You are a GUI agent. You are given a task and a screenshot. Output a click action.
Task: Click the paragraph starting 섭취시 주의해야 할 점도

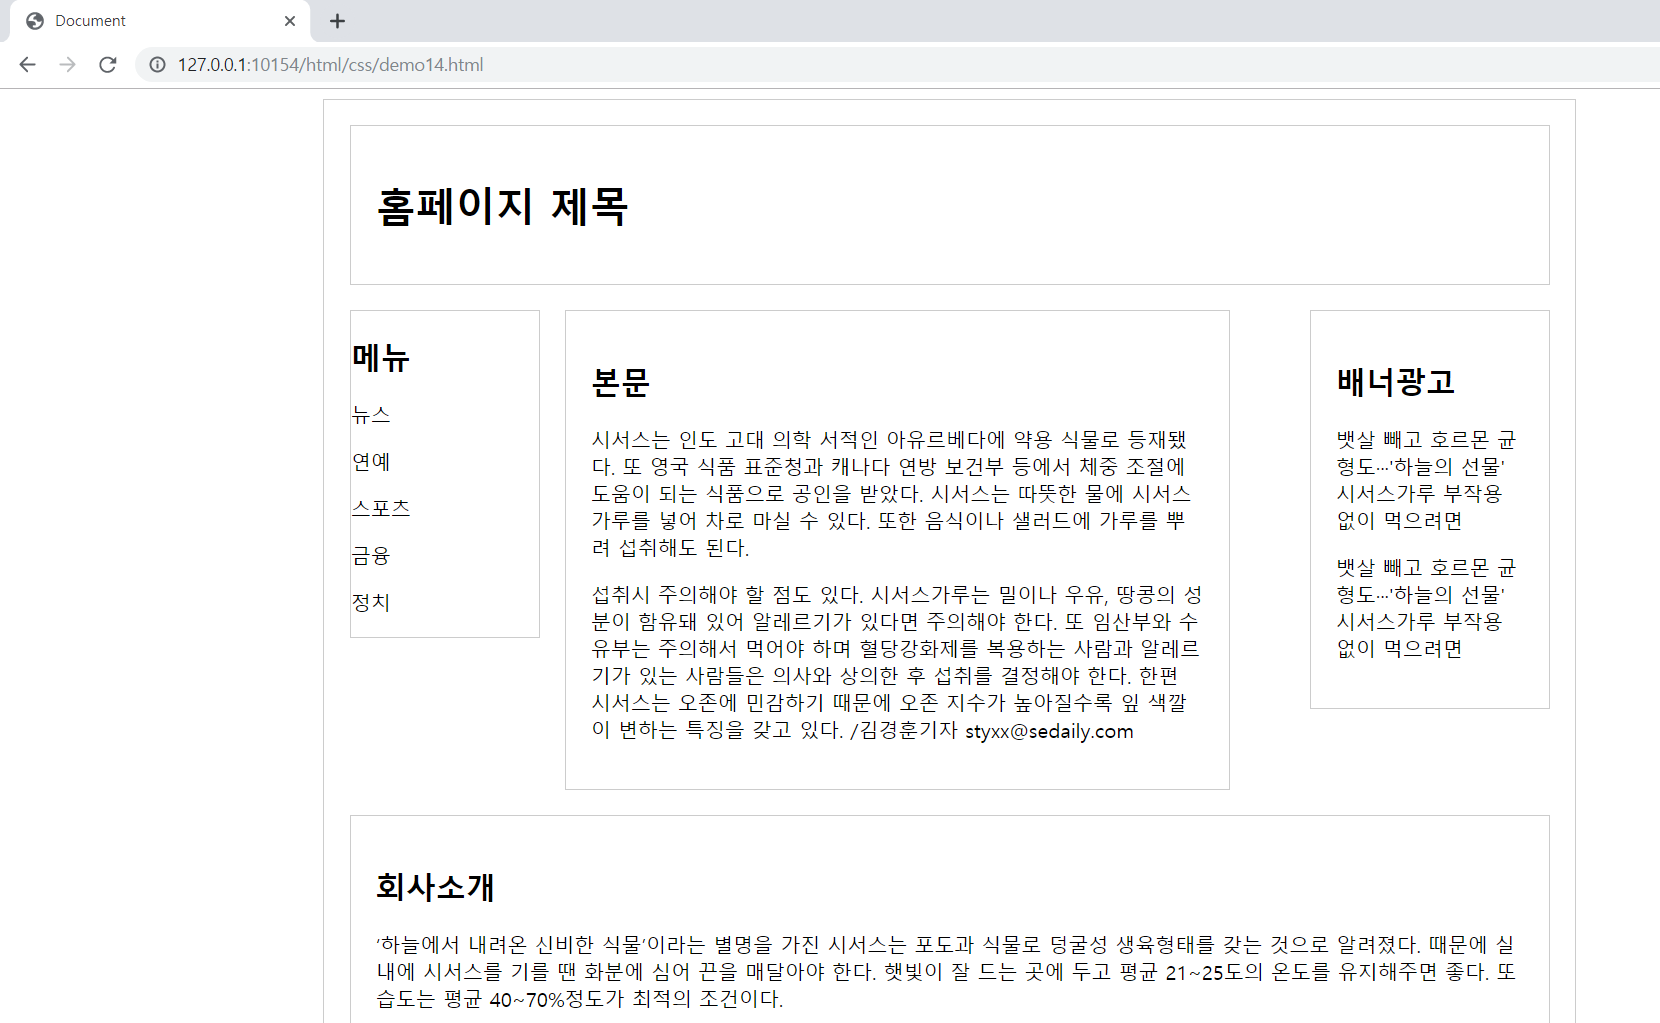[897, 662]
